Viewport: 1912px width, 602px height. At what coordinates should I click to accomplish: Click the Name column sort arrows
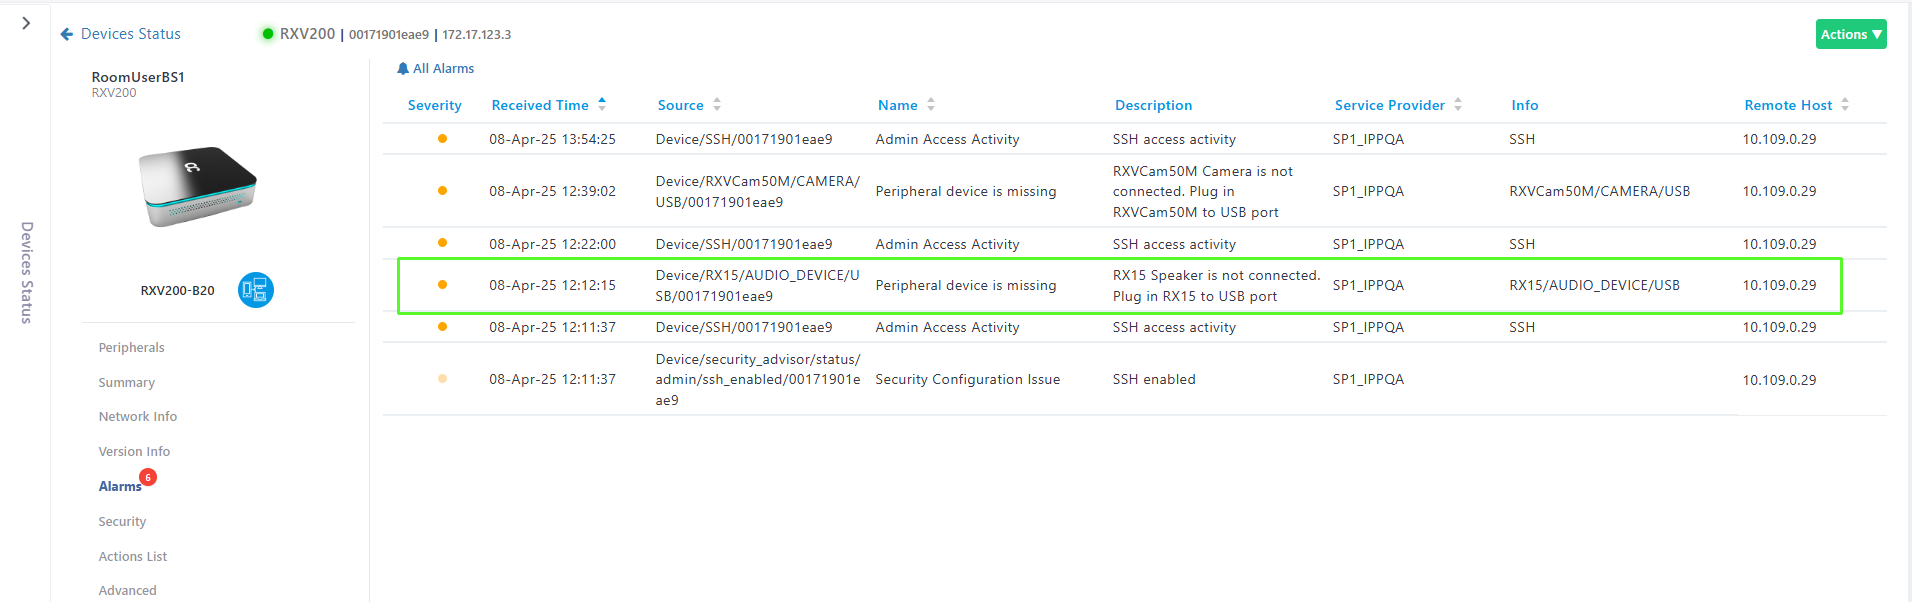click(931, 105)
